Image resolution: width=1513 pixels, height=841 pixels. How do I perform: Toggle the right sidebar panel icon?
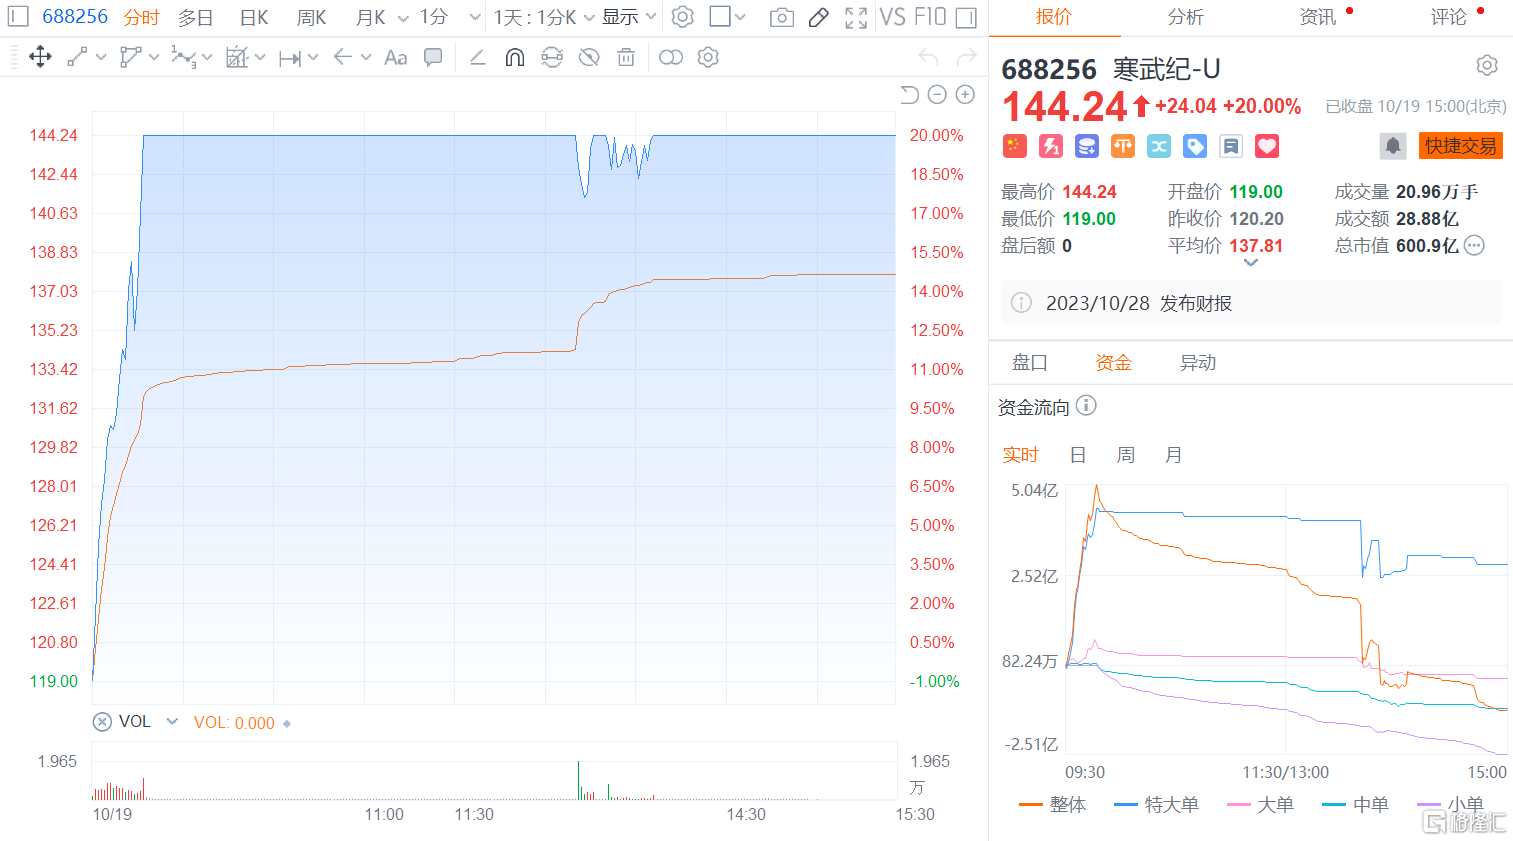click(966, 17)
